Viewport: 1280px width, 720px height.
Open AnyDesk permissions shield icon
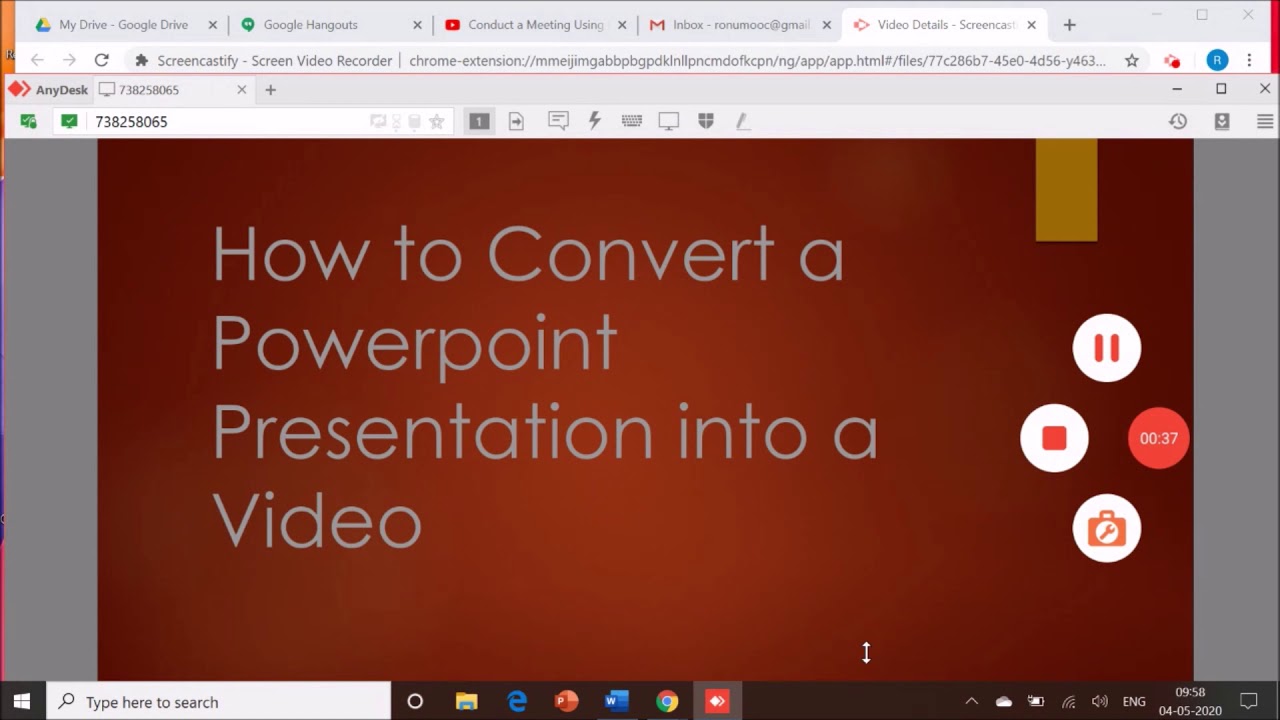pyautogui.click(x=706, y=121)
